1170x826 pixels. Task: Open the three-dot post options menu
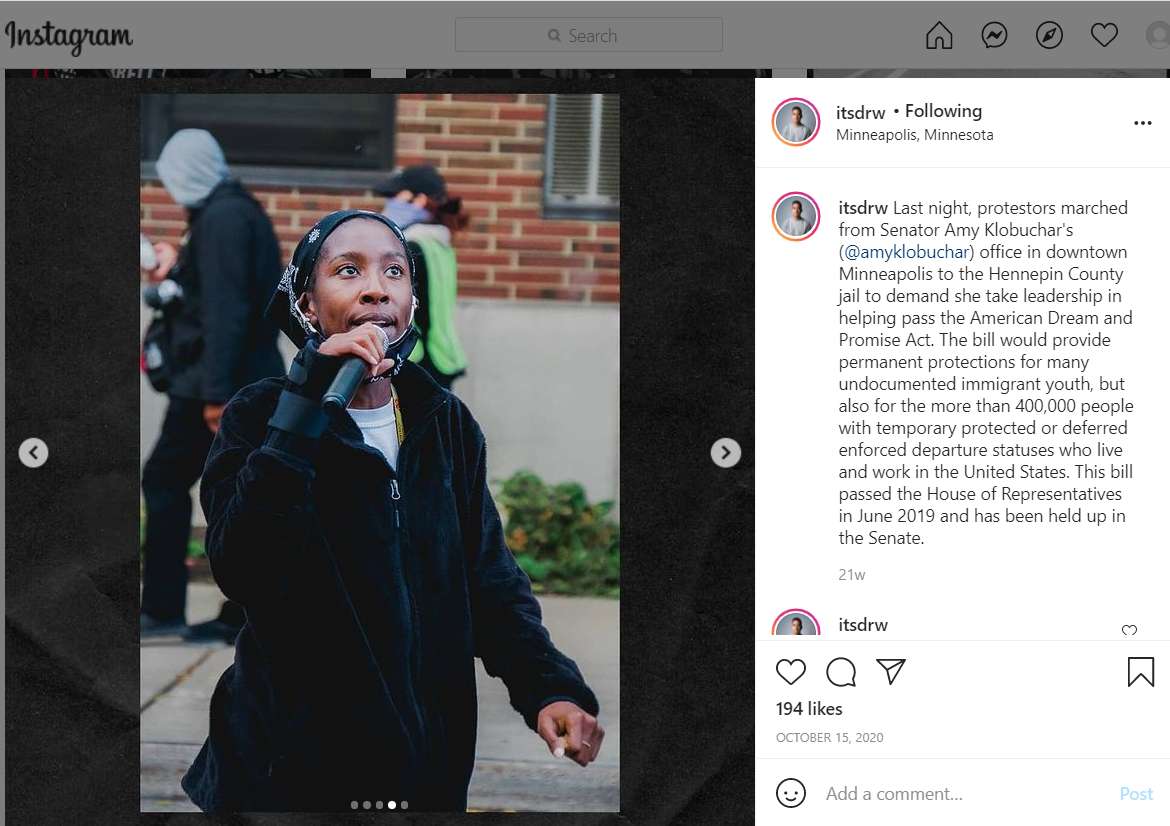point(1142,123)
